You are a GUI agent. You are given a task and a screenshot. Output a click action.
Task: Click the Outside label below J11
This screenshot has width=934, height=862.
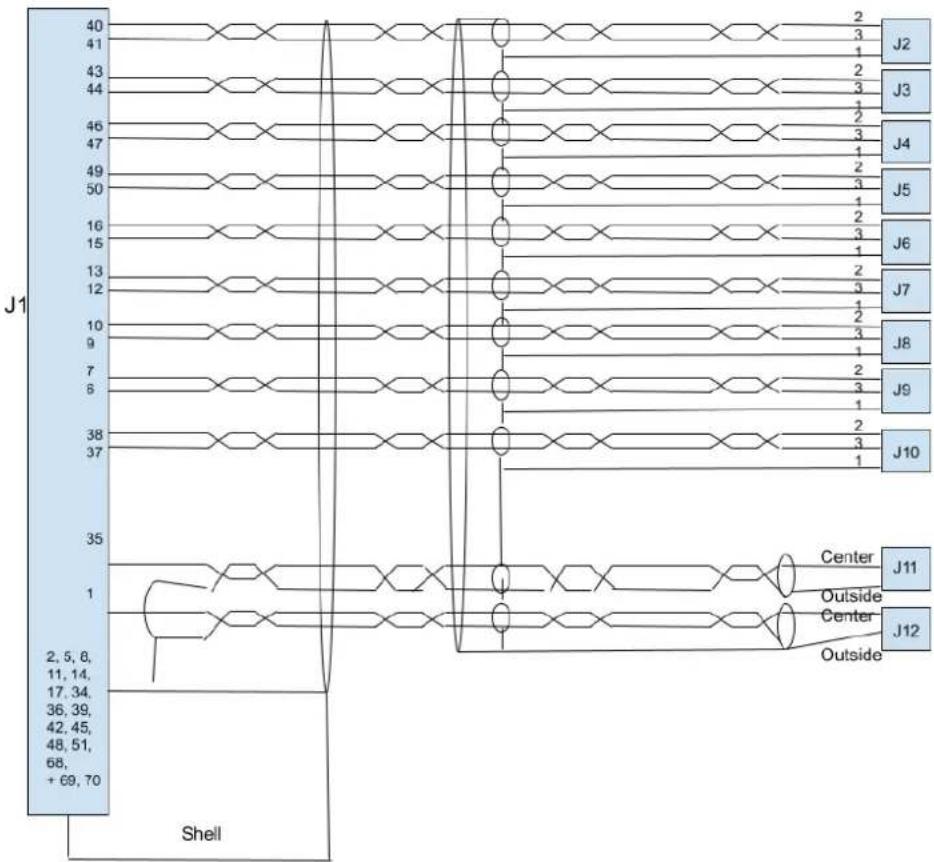click(851, 596)
